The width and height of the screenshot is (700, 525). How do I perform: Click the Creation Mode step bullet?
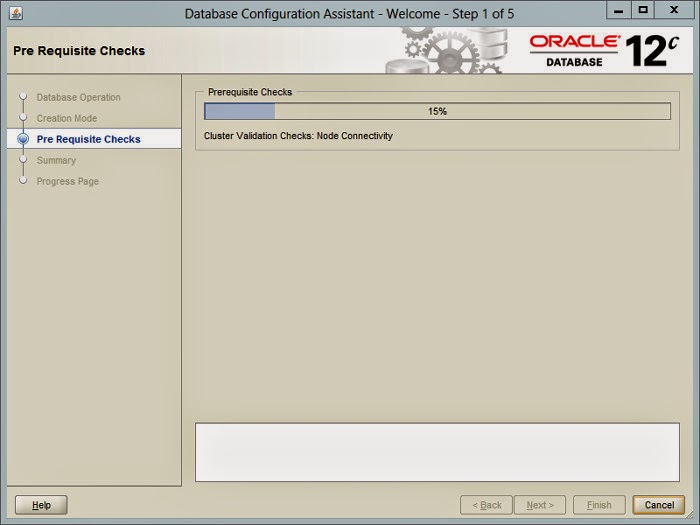[x=23, y=117]
